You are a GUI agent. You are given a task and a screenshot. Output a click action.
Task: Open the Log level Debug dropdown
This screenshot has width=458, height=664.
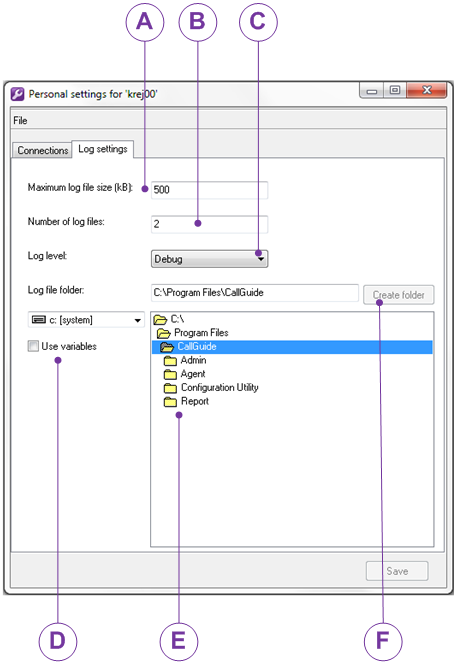click(x=210, y=259)
